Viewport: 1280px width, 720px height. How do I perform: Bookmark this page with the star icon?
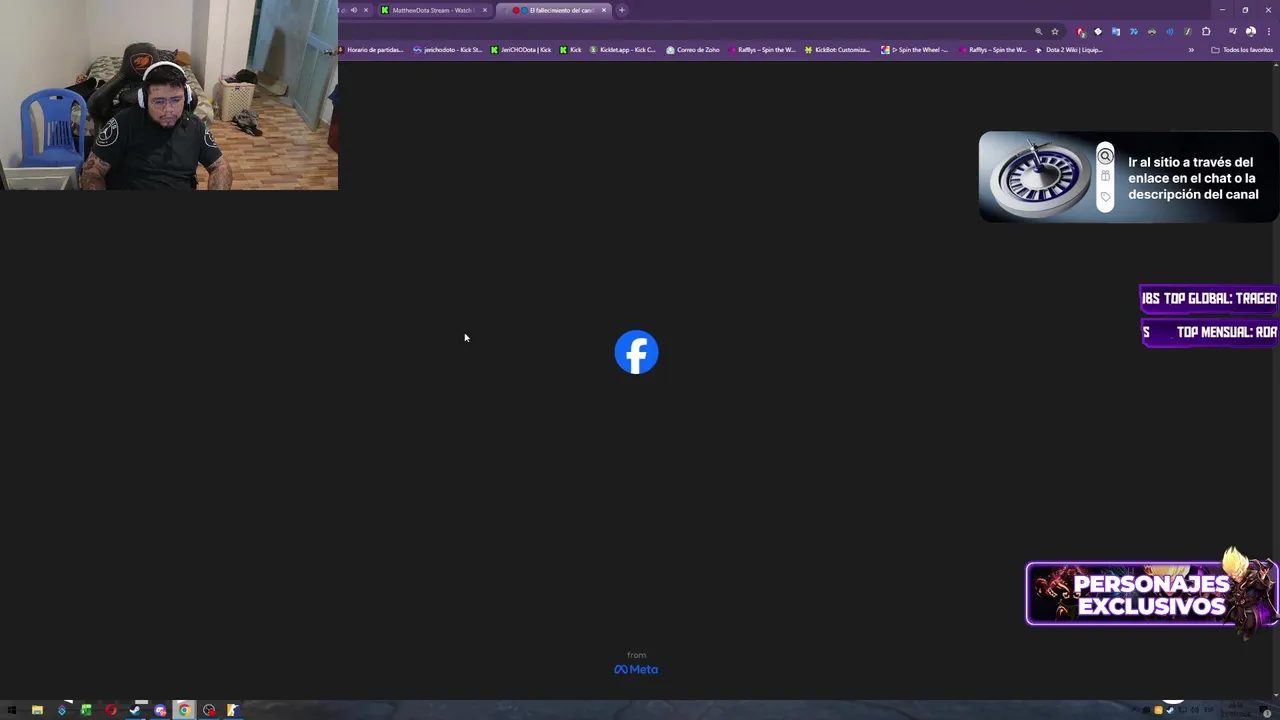pos(1055,31)
